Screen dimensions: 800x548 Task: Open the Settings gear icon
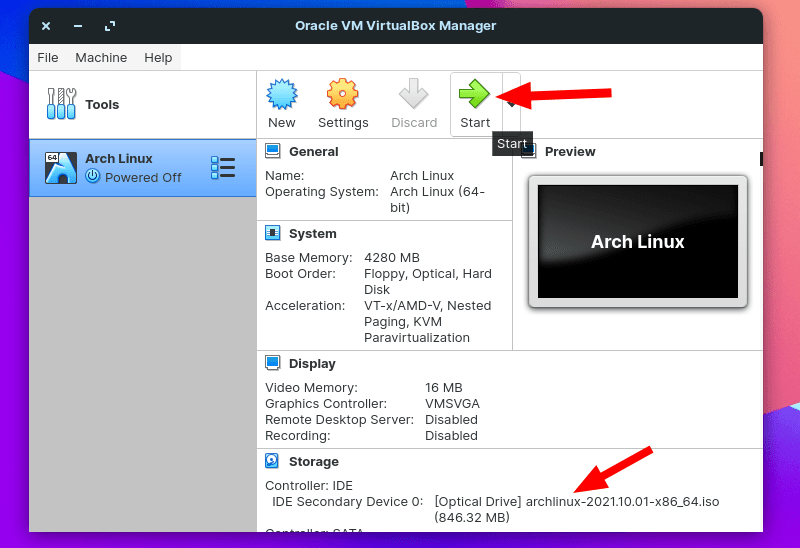click(x=343, y=95)
